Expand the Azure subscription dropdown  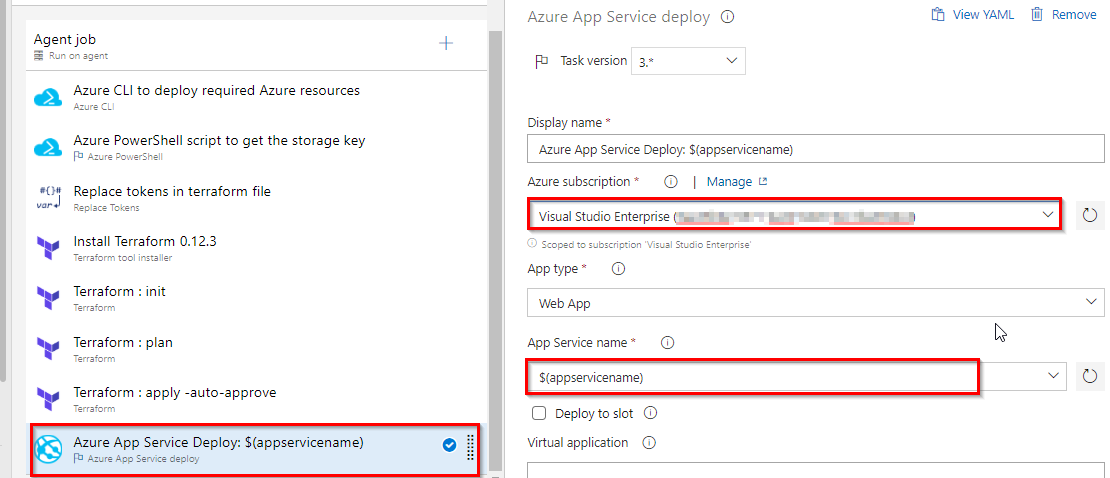tap(1048, 215)
